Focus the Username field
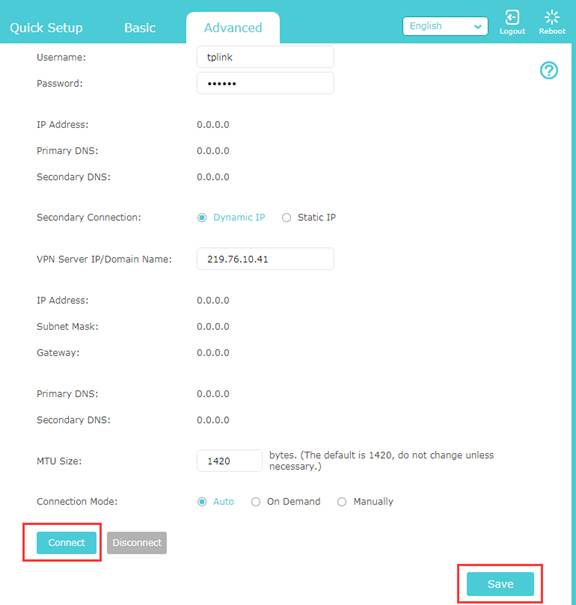Viewport: 576px width, 605px height. (265, 57)
